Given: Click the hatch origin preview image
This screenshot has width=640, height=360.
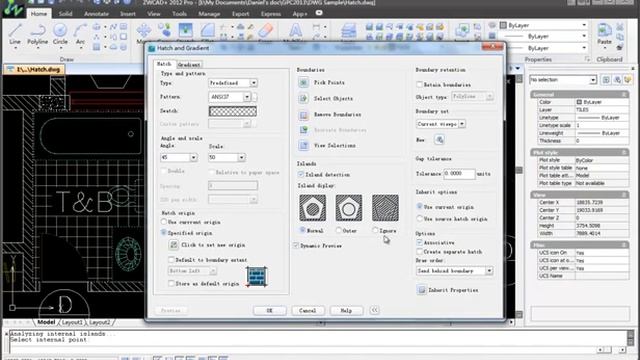Looking at the screenshot, I should coord(257,276).
